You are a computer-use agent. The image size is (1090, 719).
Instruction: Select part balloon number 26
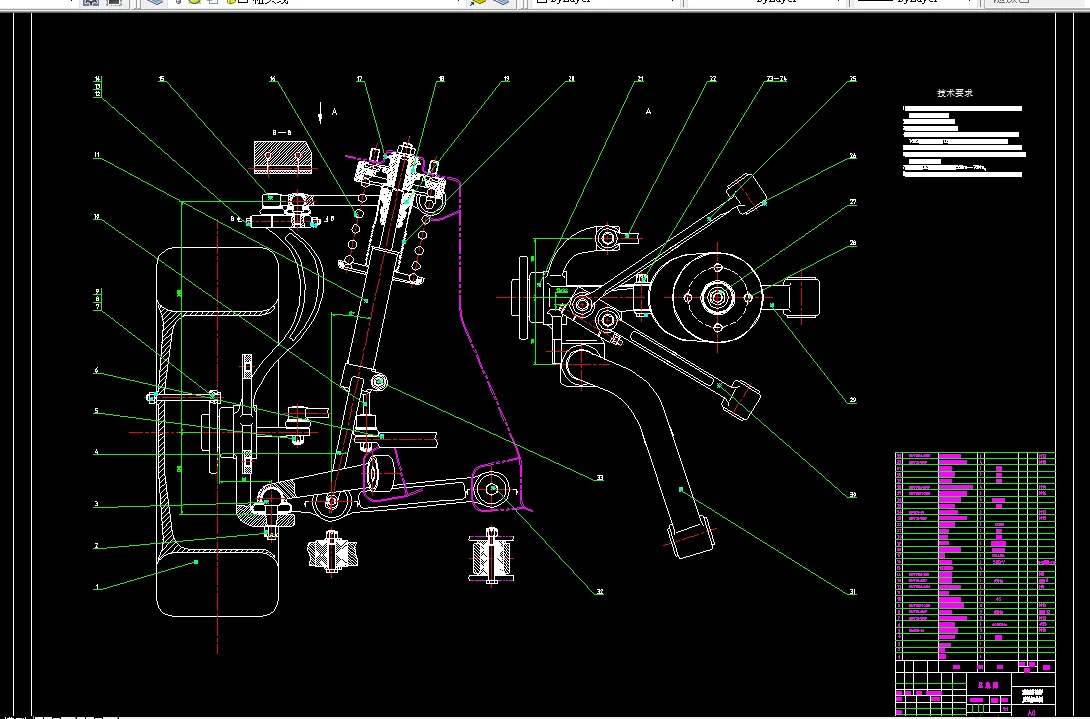coord(853,156)
